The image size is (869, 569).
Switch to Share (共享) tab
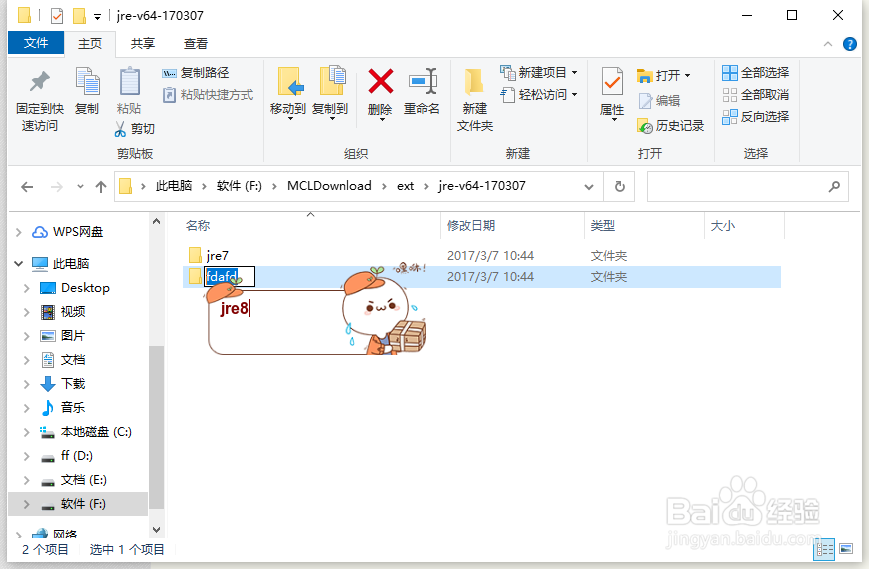tap(142, 43)
